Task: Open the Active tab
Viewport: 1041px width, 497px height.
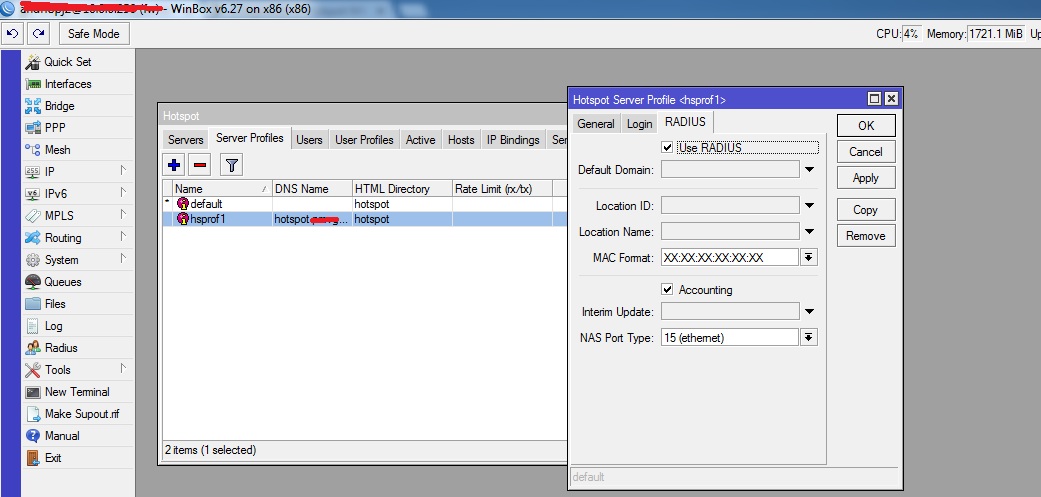Action: pos(420,140)
